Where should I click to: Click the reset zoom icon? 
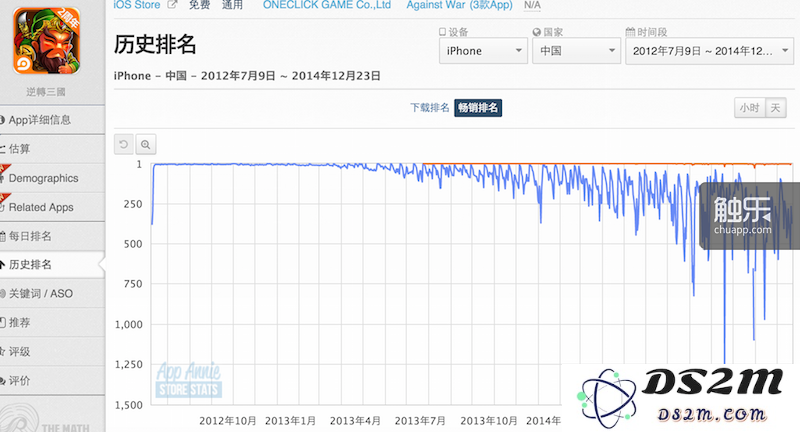123,144
